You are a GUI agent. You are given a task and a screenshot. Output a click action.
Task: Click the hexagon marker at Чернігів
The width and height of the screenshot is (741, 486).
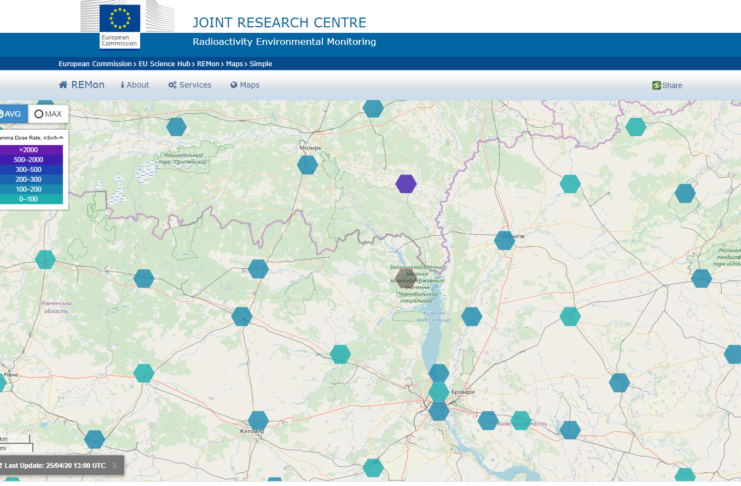point(504,241)
